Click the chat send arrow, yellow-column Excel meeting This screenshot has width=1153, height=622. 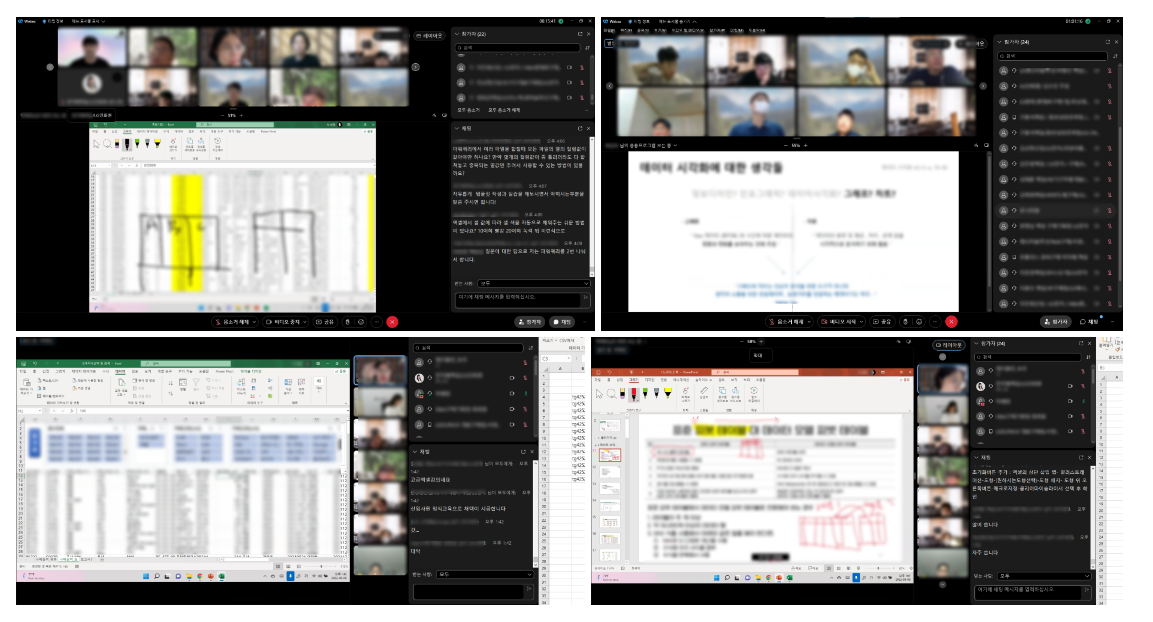coord(586,298)
